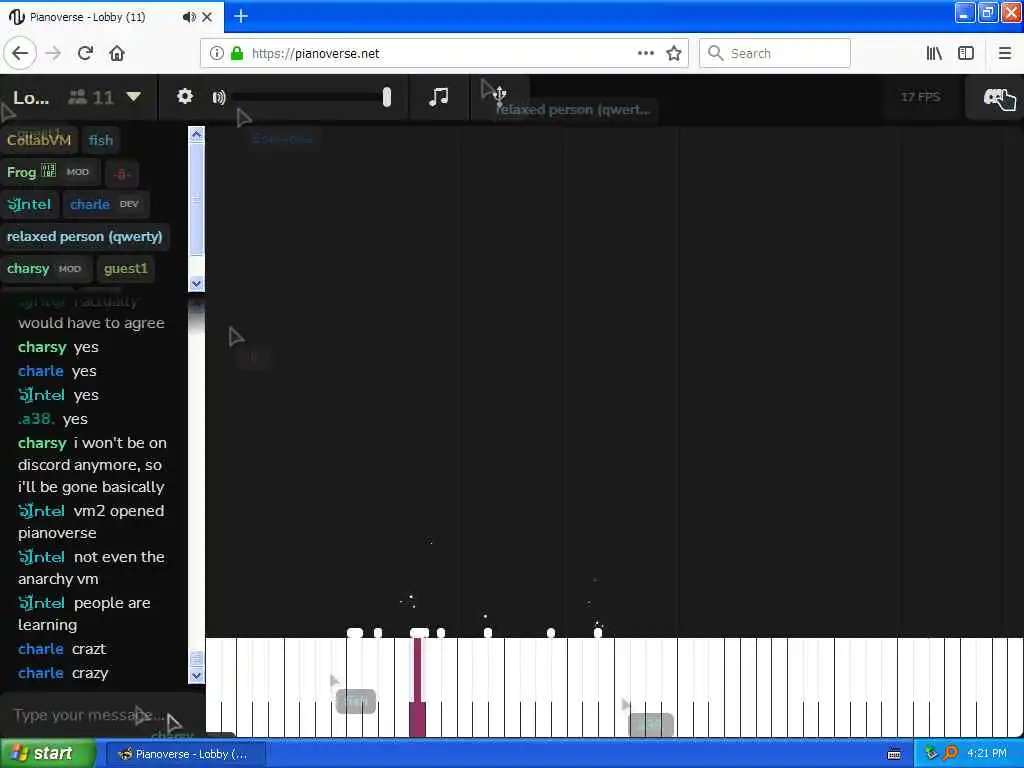Click 'charle crazy' chat message

(63, 673)
